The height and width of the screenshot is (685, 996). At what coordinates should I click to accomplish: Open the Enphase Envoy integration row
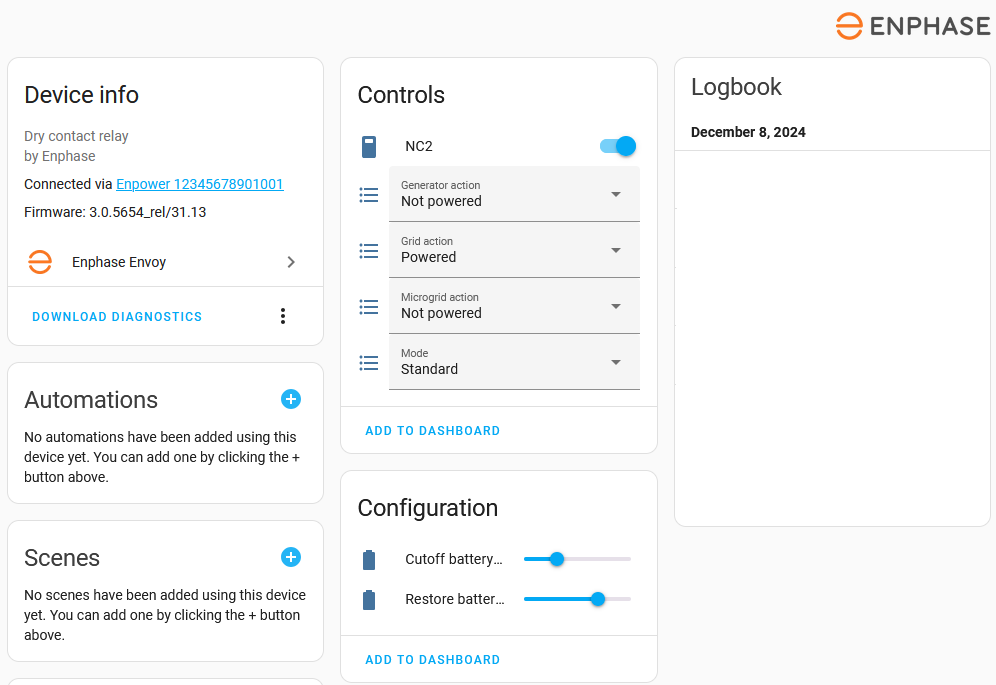tap(165, 262)
